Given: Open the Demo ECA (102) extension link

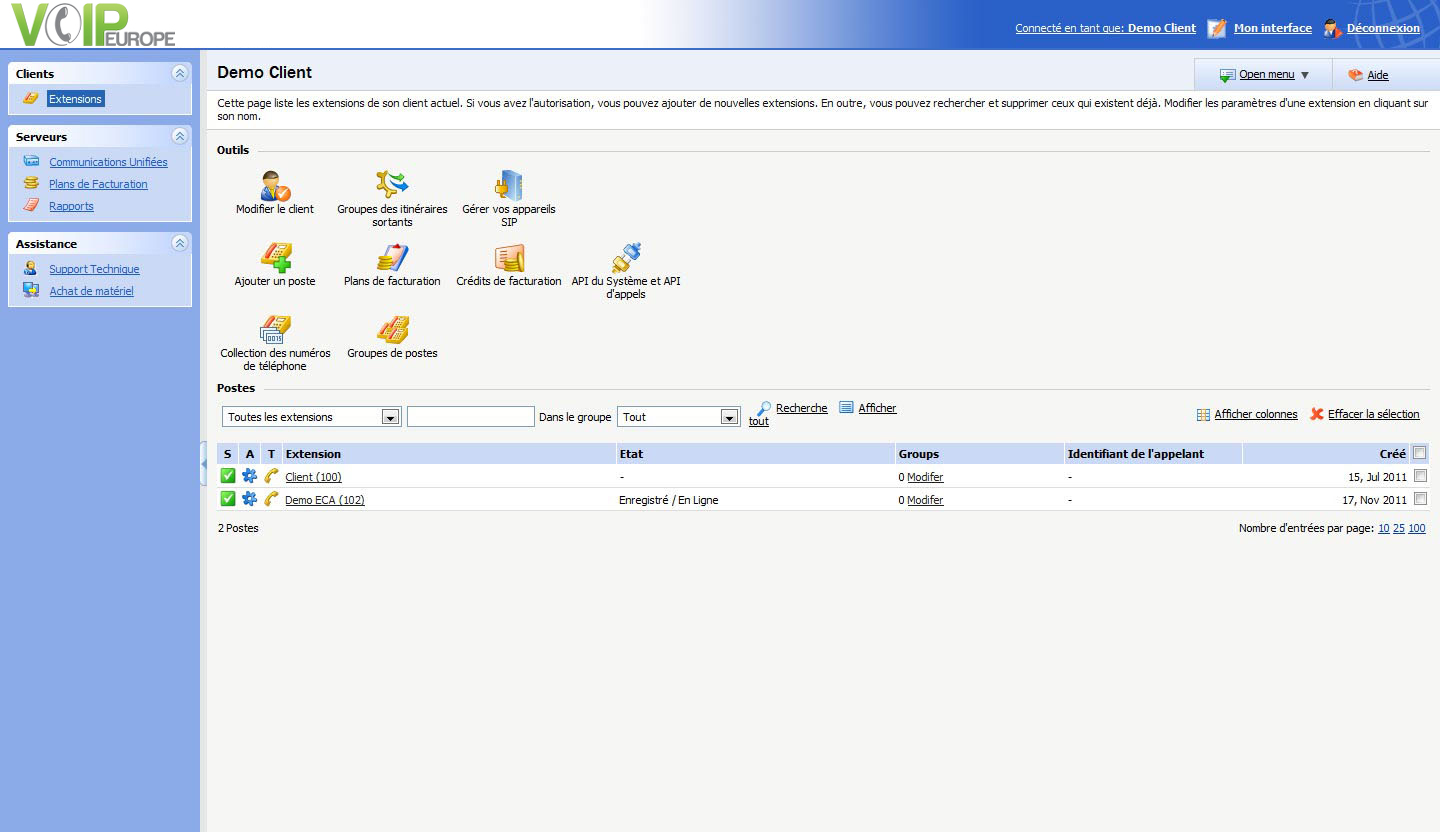Looking at the screenshot, I should coord(324,500).
